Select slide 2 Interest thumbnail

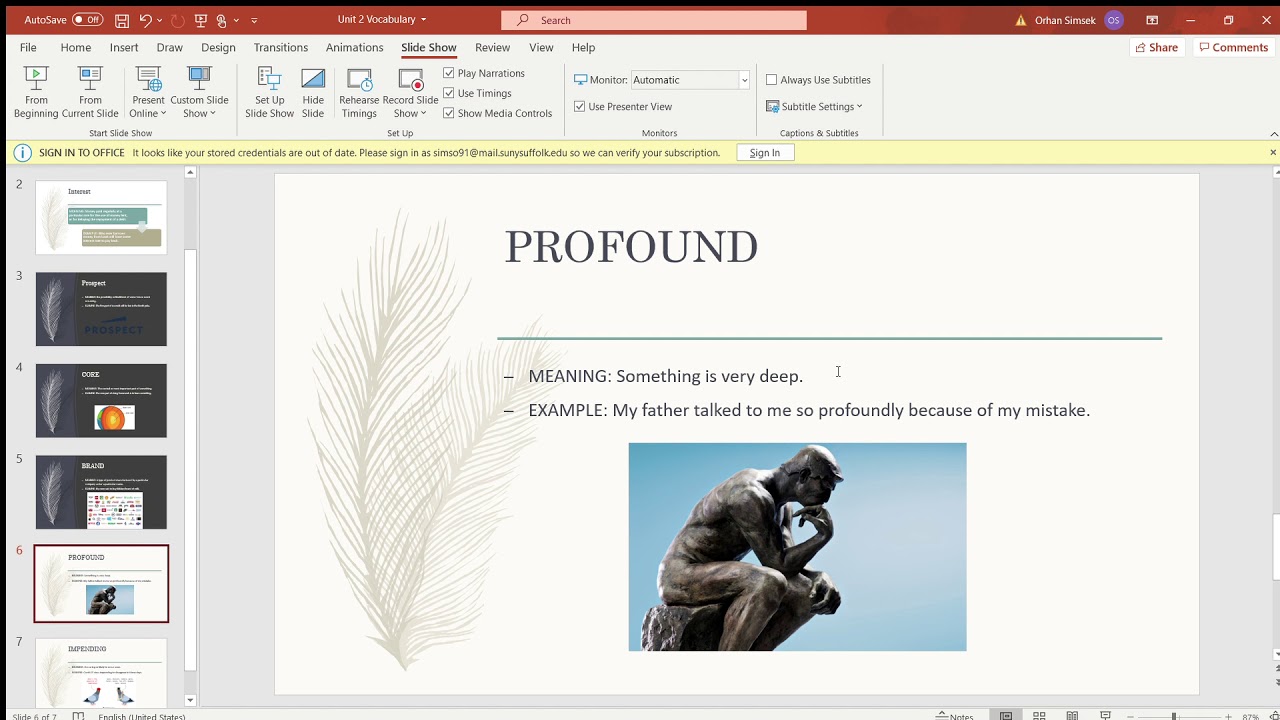pyautogui.click(x=101, y=217)
